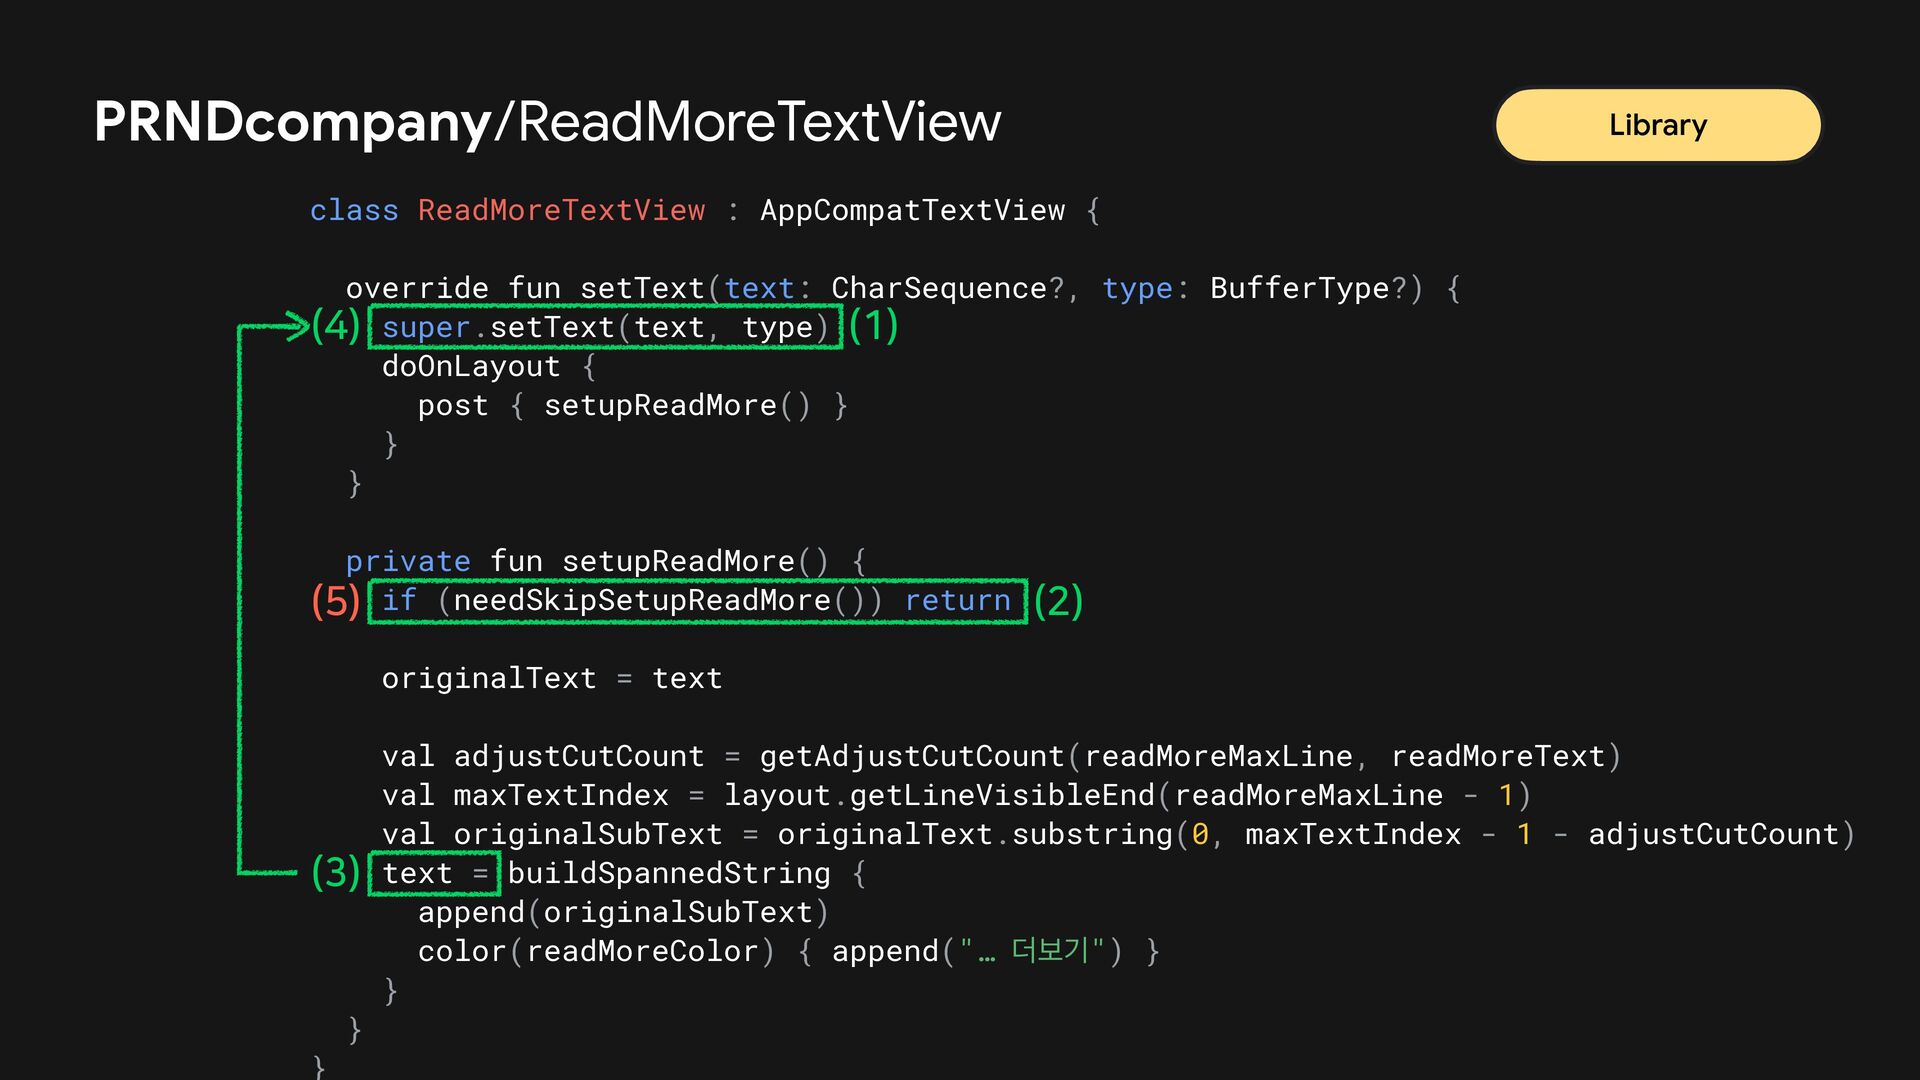Viewport: 1920px width, 1080px height.
Task: Click the green (4) annotation marker
Action: pos(335,326)
